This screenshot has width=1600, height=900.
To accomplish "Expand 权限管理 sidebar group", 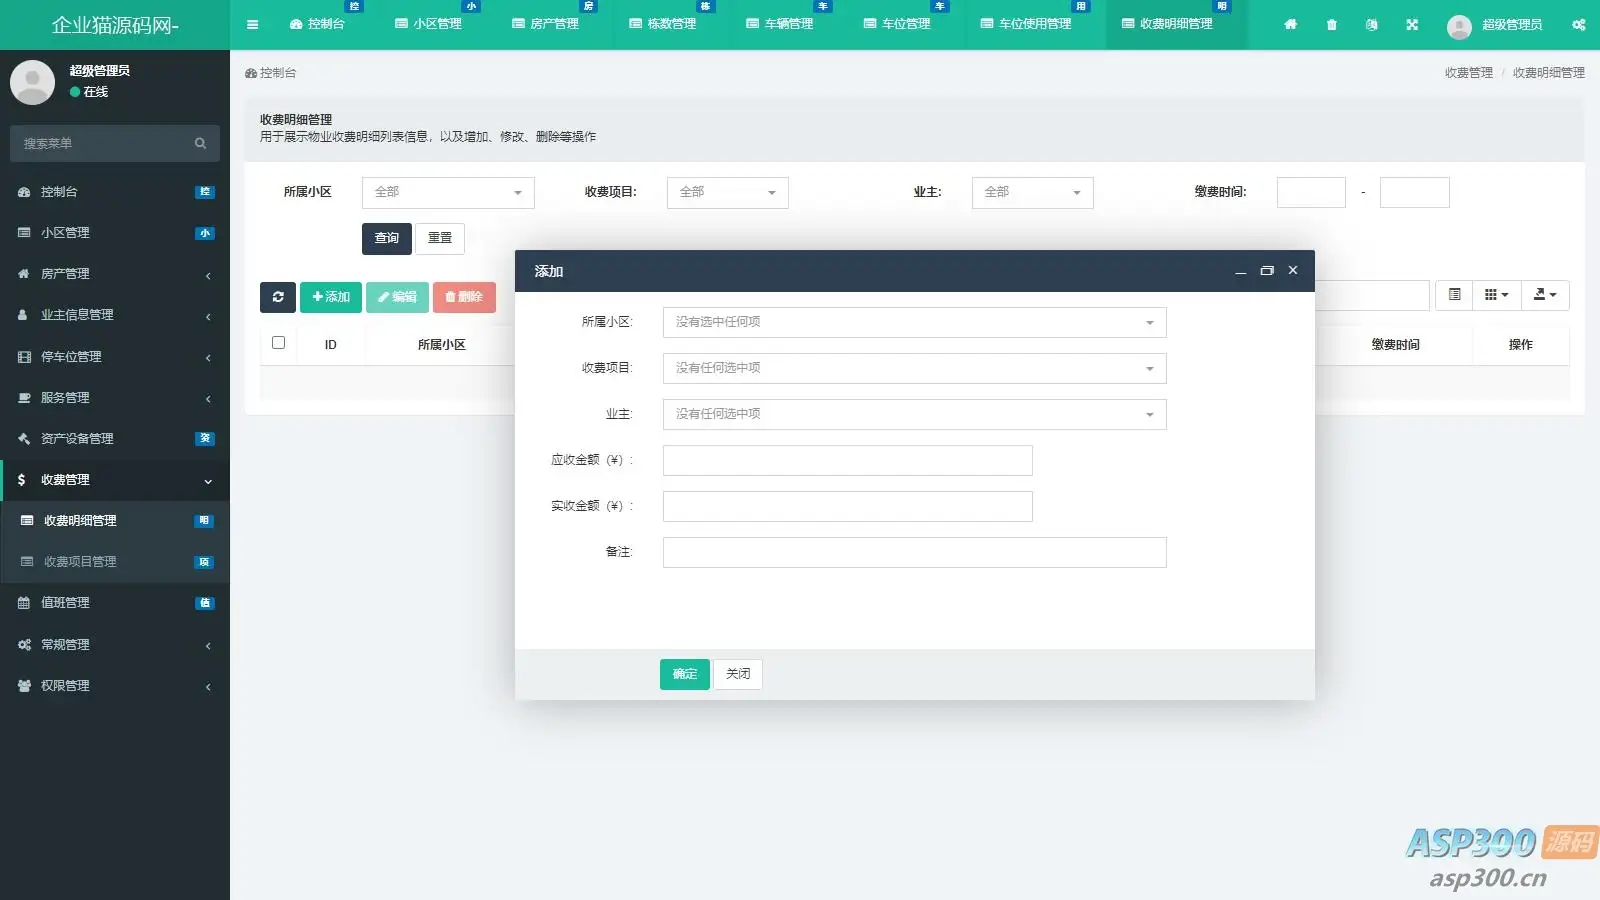I will tap(115, 686).
